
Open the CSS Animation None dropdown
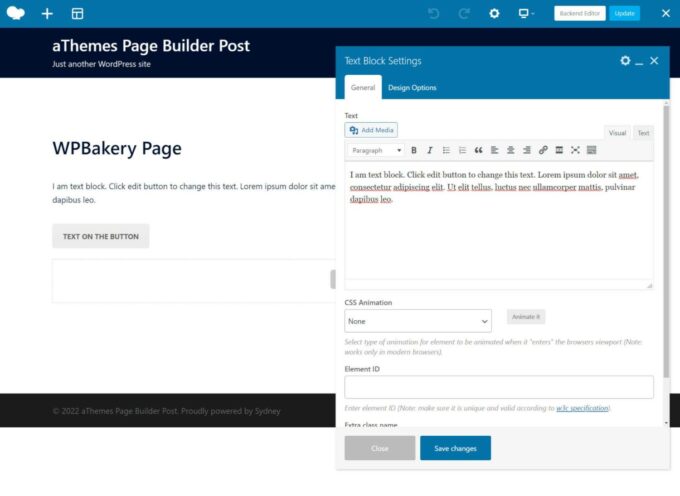[418, 321]
